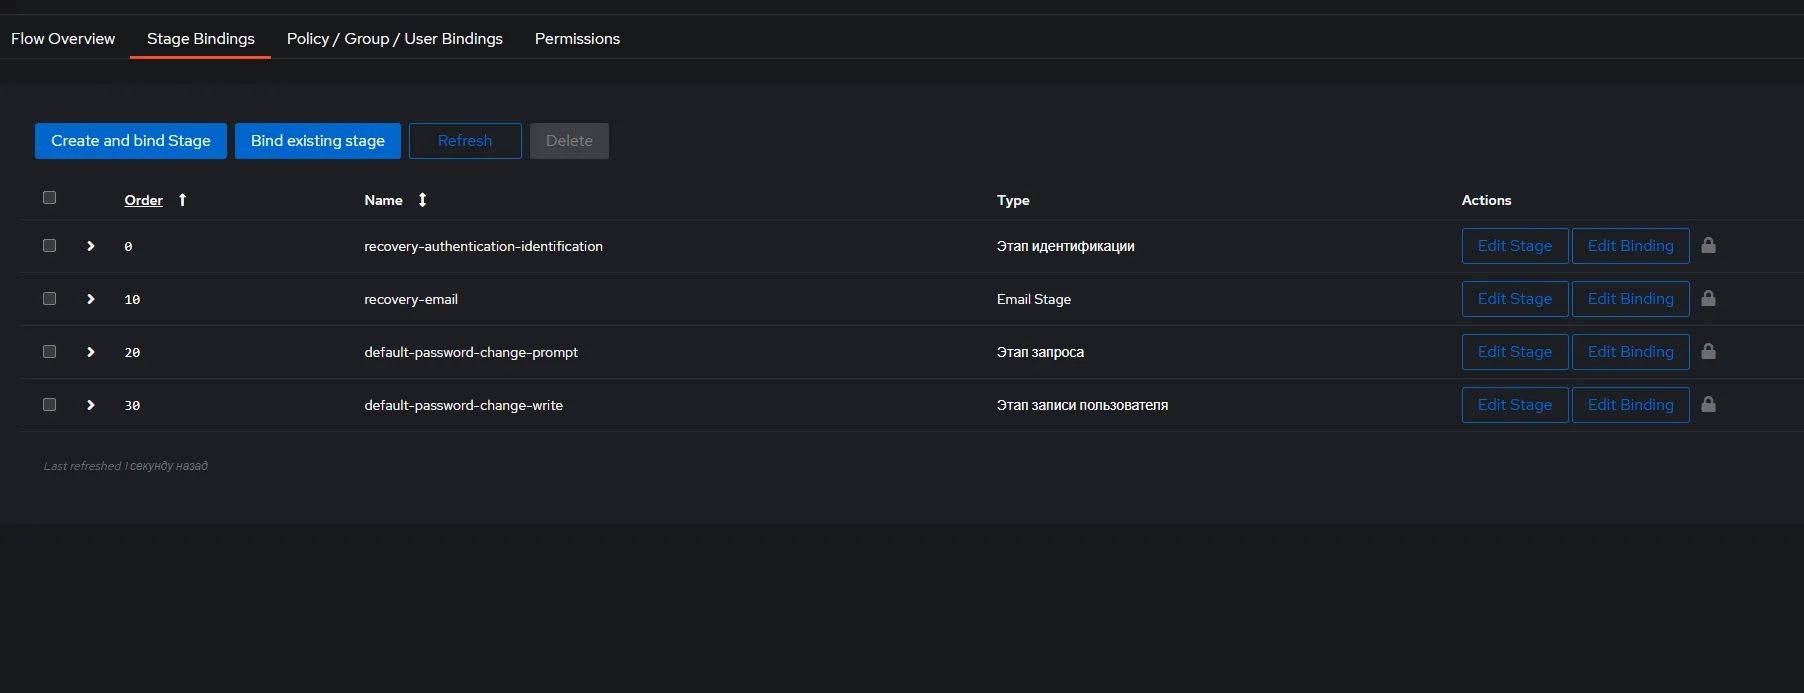Viewport: 1804px width, 693px height.
Task: Edit Binding for default-password-change-prompt
Action: [x=1630, y=352]
